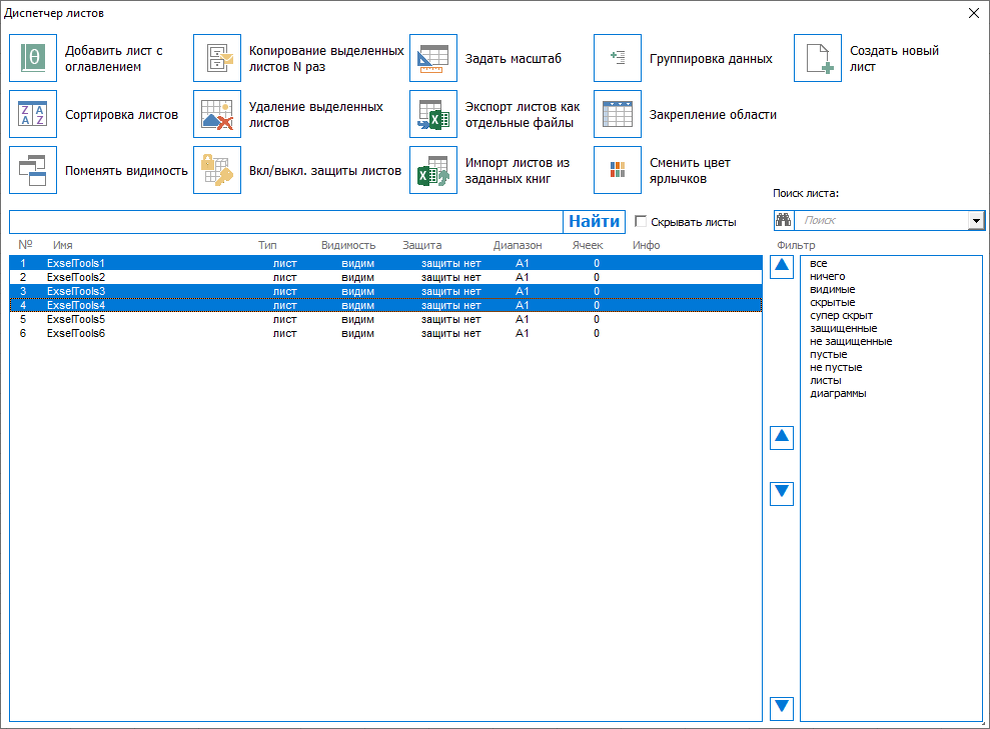The width and height of the screenshot is (990, 729).
Task: Open the 'Добавить лист с оглавлением' tool
Action: pyautogui.click(x=33, y=57)
